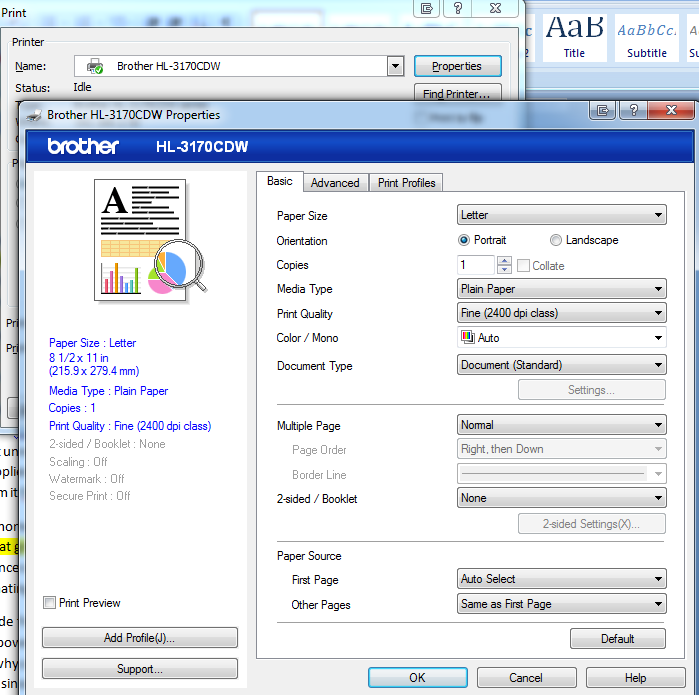The width and height of the screenshot is (699, 695).
Task: Click the 'Media Type : Plain Paper' summary text
Action: 108,391
